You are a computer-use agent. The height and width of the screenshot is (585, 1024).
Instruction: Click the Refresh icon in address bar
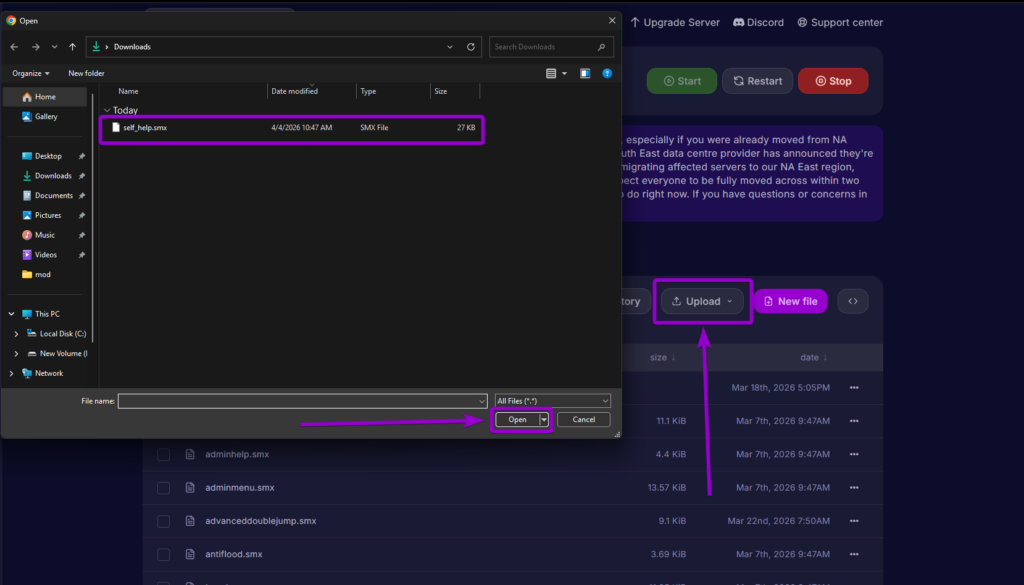pyautogui.click(x=471, y=47)
